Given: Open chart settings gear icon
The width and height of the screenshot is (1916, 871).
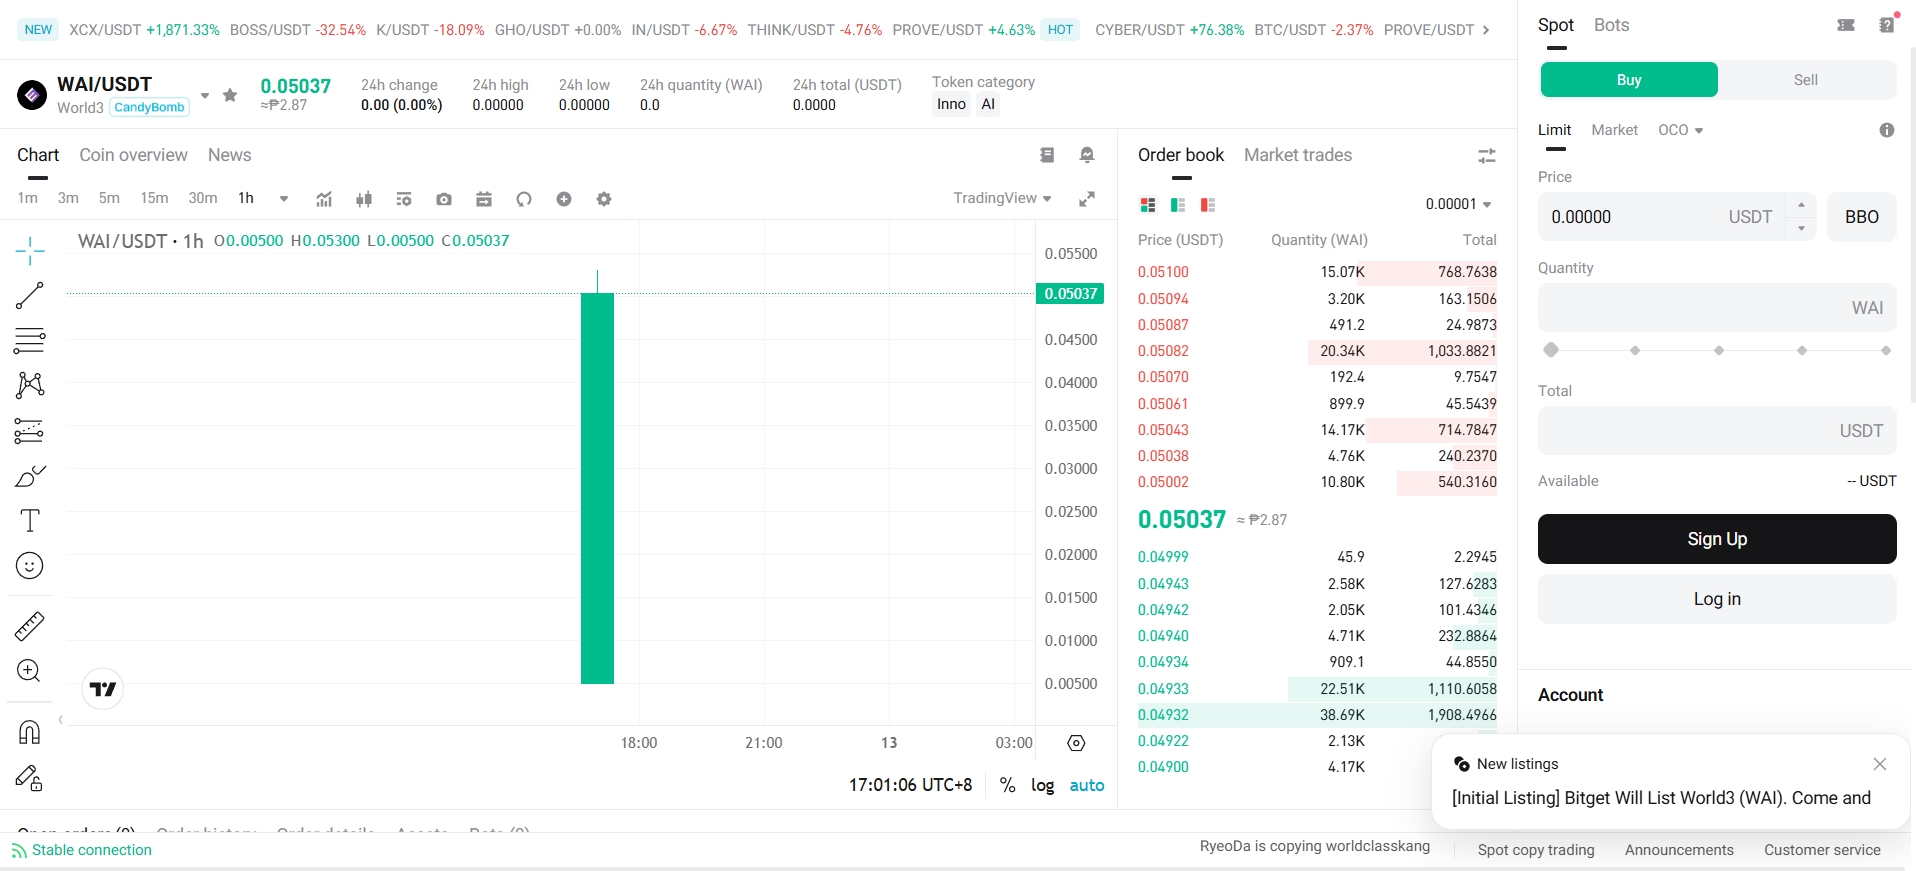Looking at the screenshot, I should click(604, 199).
